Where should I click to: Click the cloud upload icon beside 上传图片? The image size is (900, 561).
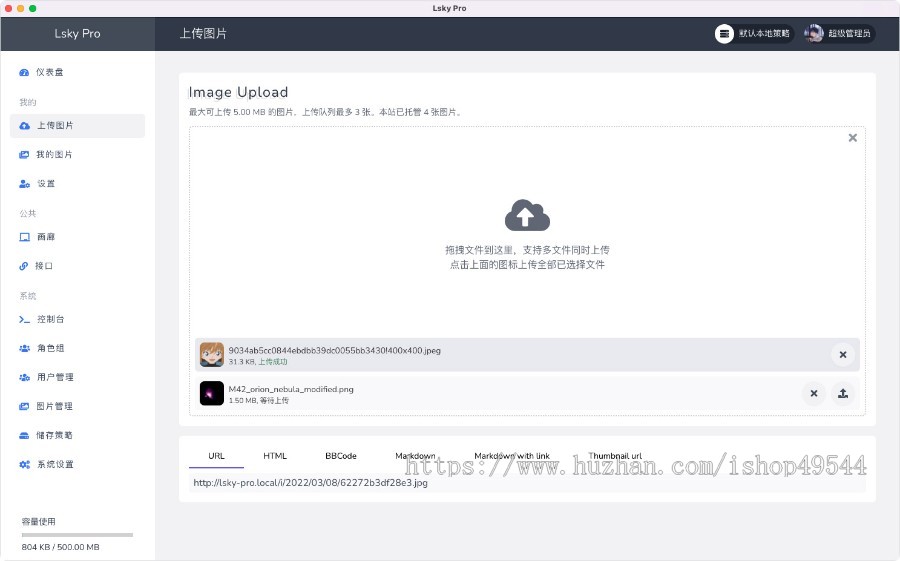[25, 126]
